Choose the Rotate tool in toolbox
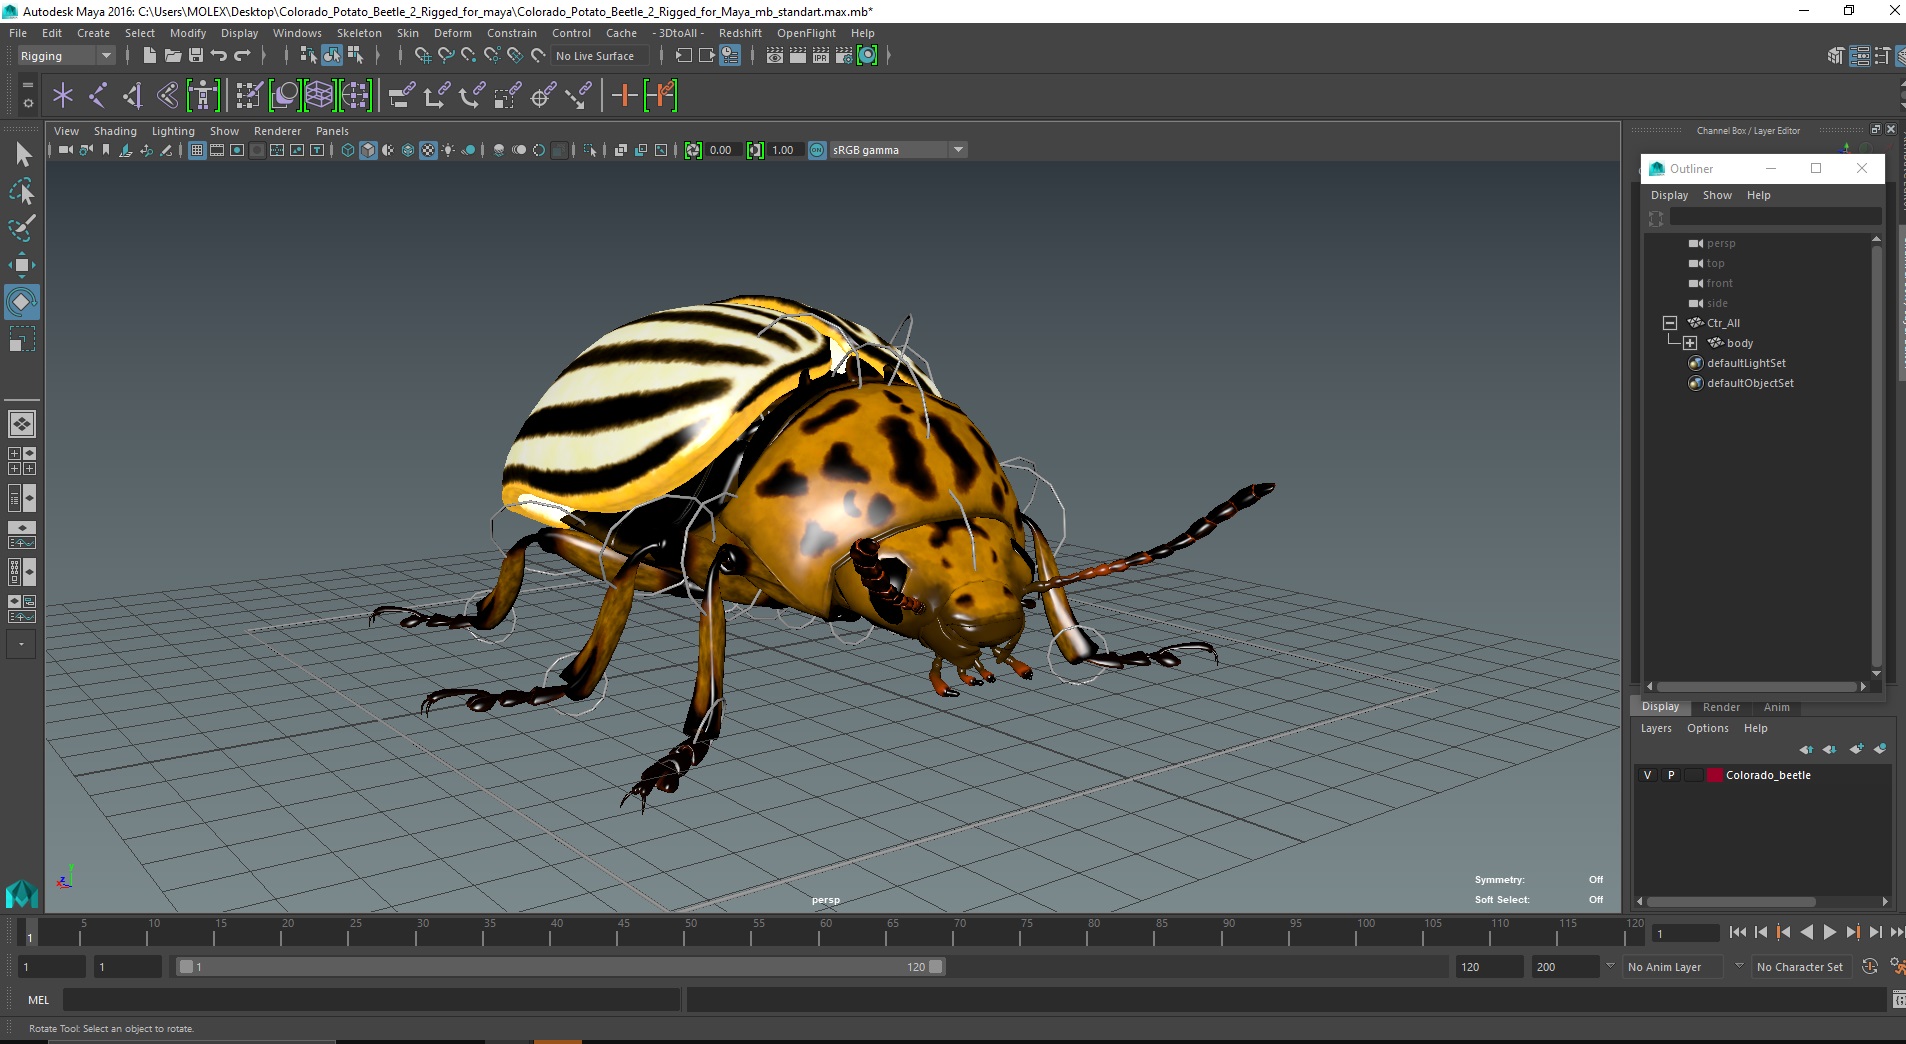1906x1044 pixels. [x=22, y=302]
